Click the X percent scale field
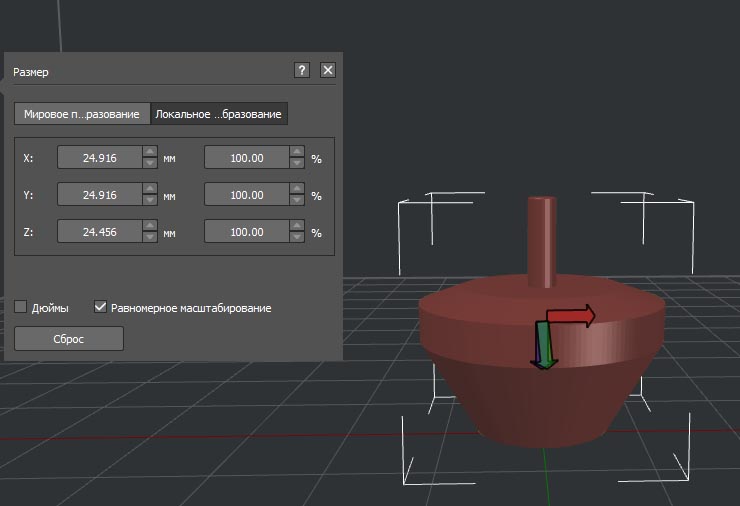The height and width of the screenshot is (506, 740). 246,158
